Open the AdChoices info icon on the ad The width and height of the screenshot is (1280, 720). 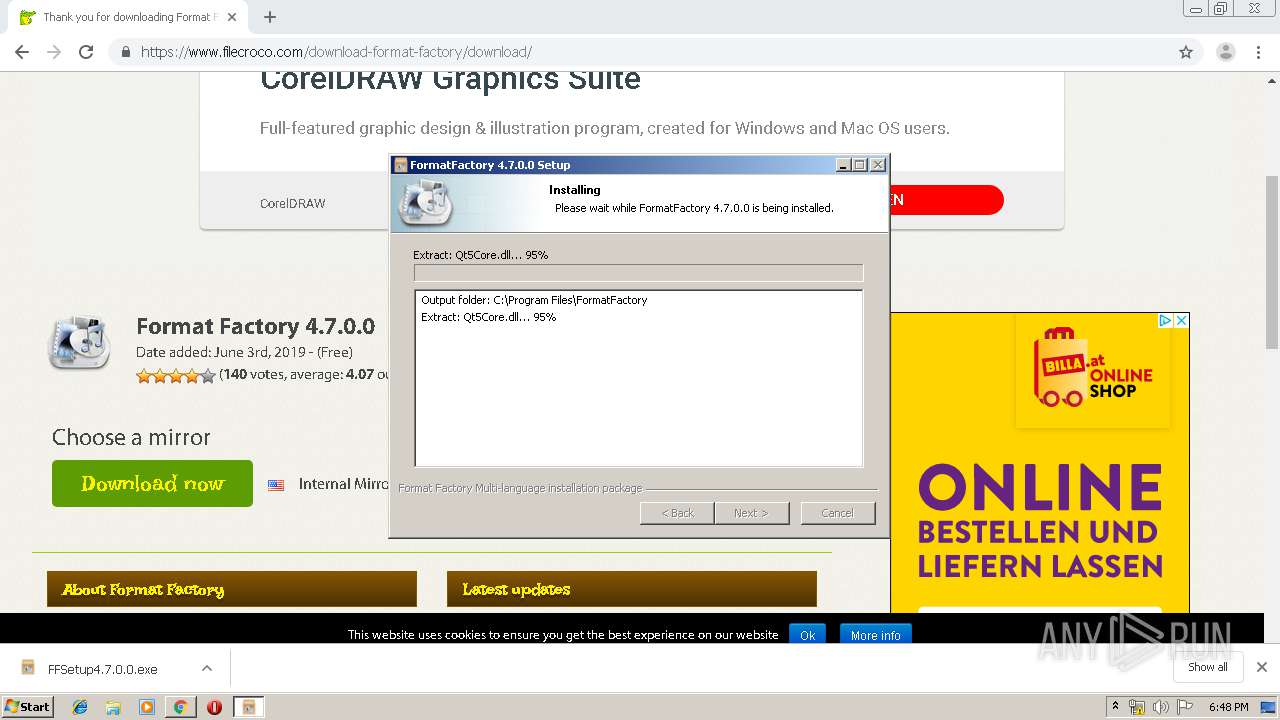pos(1165,321)
